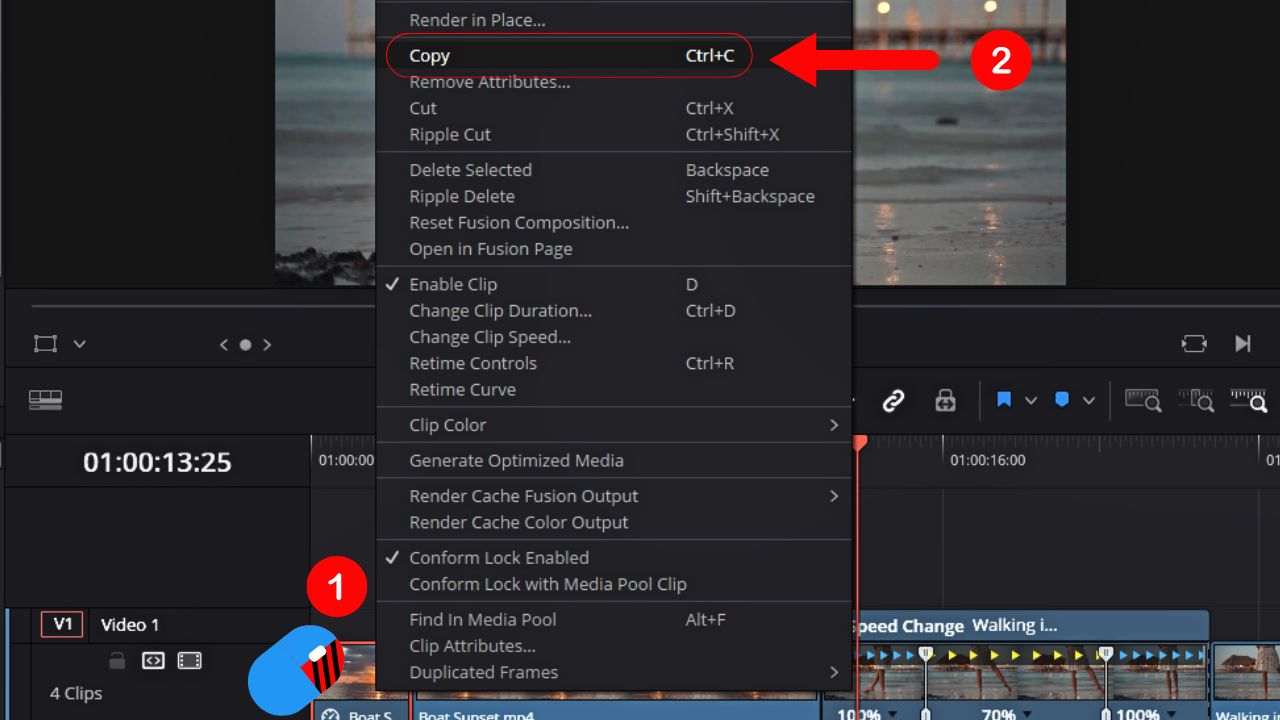
Task: Expand the Duplicated Frames submenu
Action: coord(483,672)
